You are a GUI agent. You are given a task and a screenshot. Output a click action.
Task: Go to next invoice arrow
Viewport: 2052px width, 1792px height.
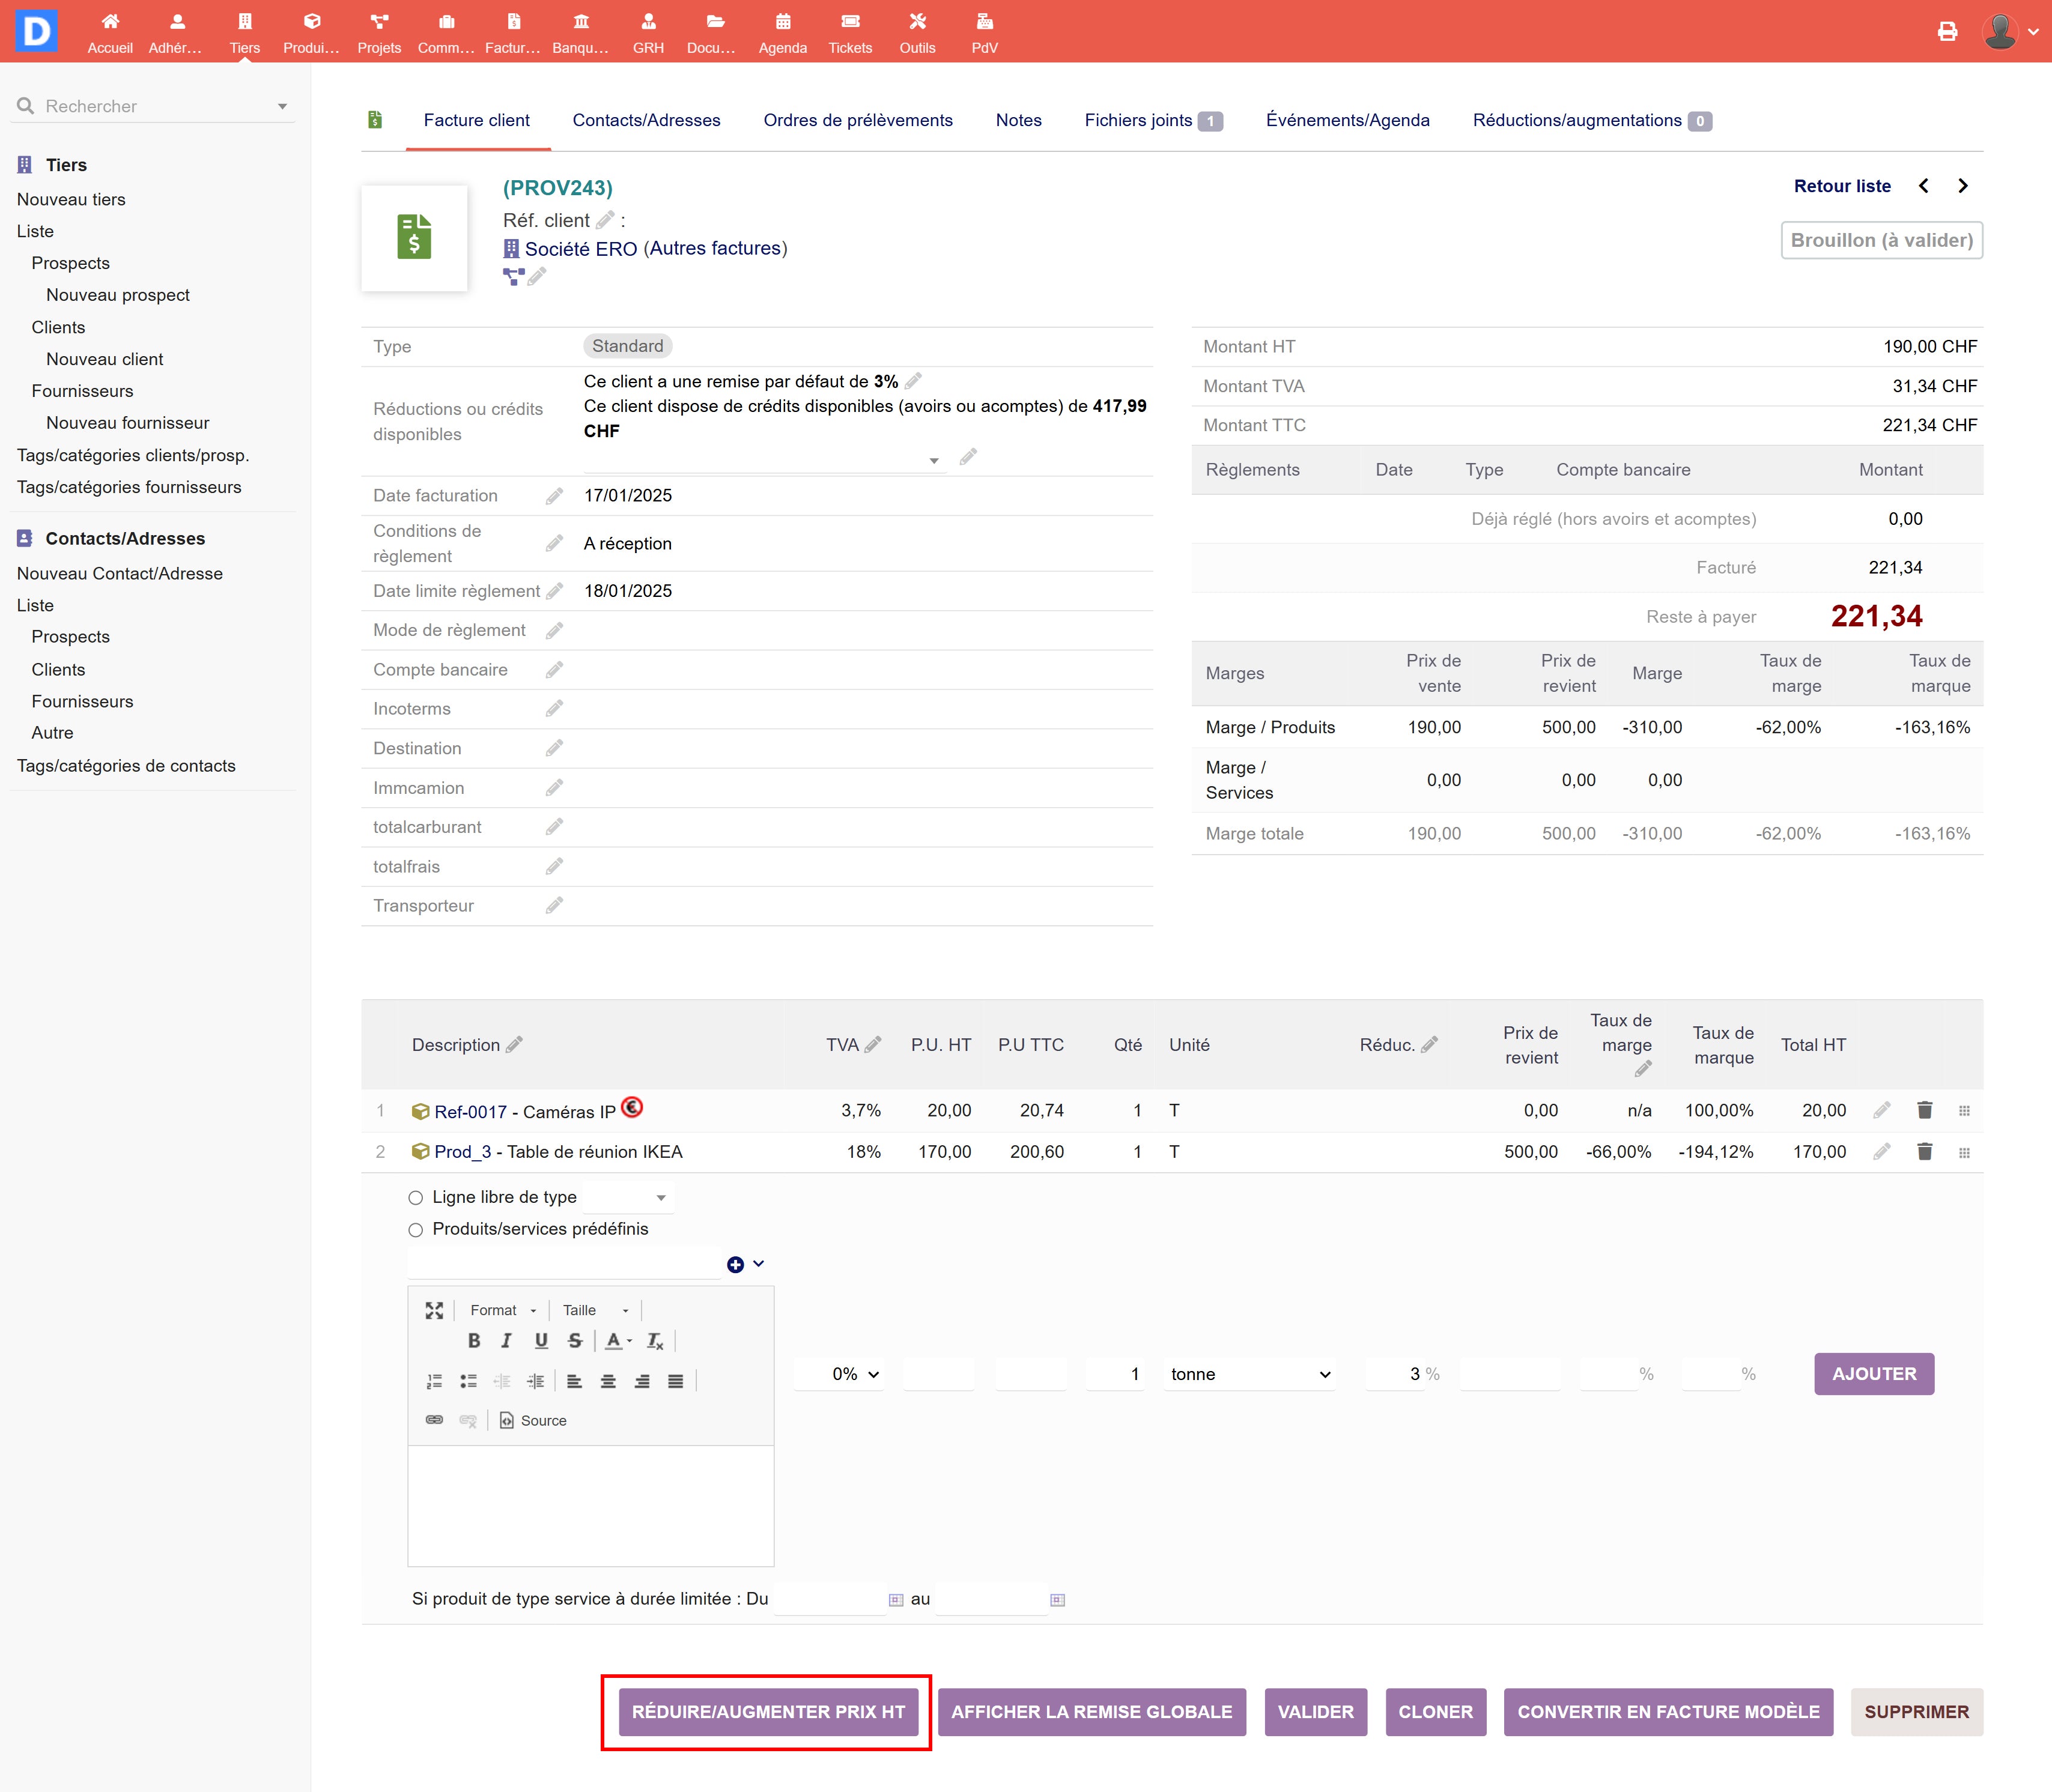[x=1962, y=186]
